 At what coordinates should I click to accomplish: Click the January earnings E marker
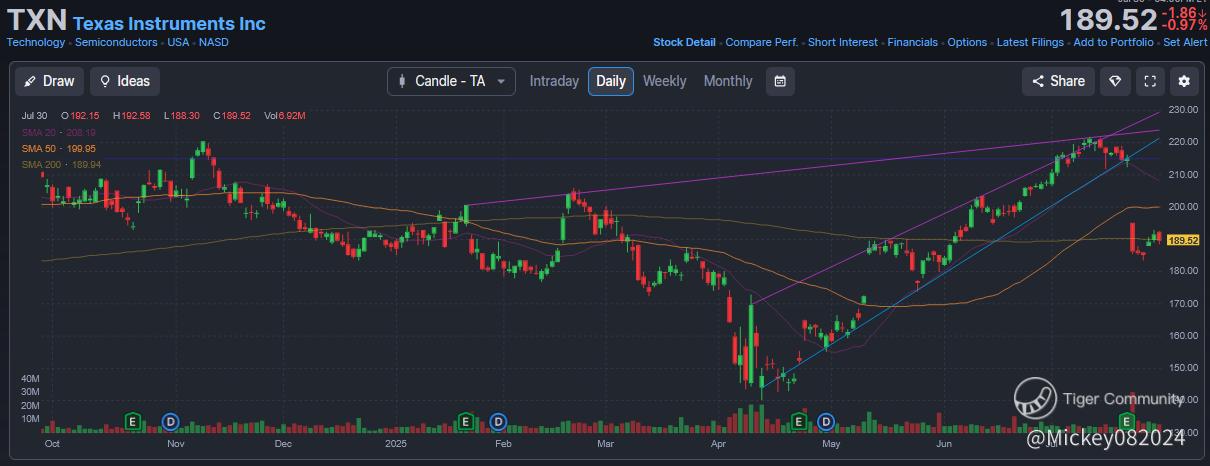[x=465, y=421]
